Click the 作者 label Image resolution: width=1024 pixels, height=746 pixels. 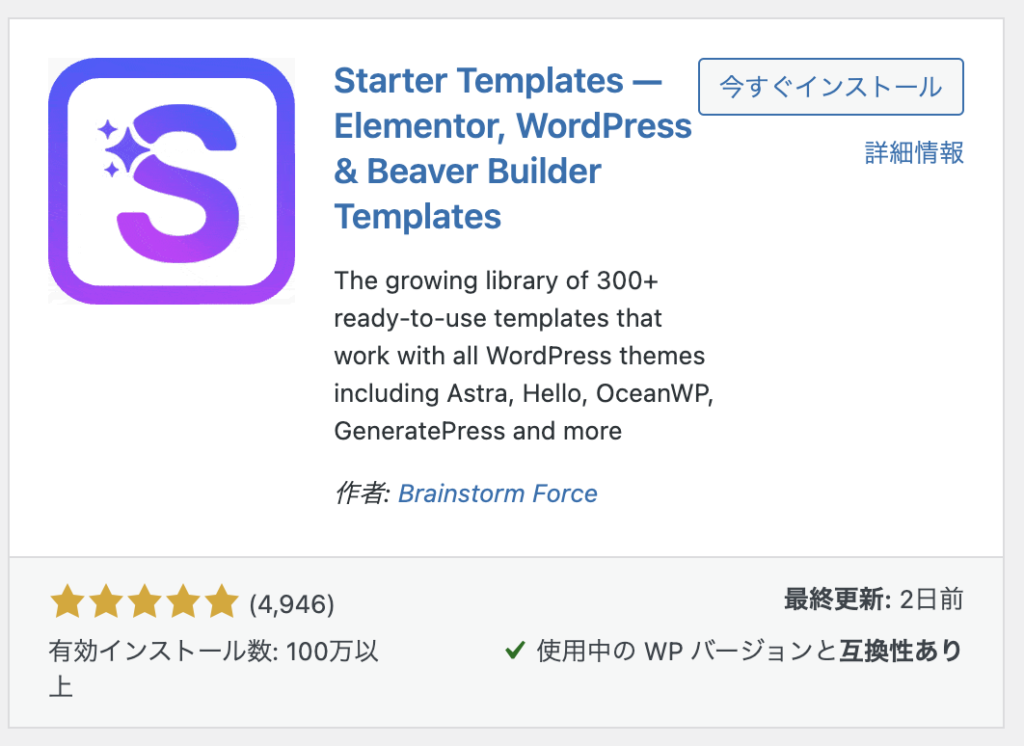[x=360, y=494]
